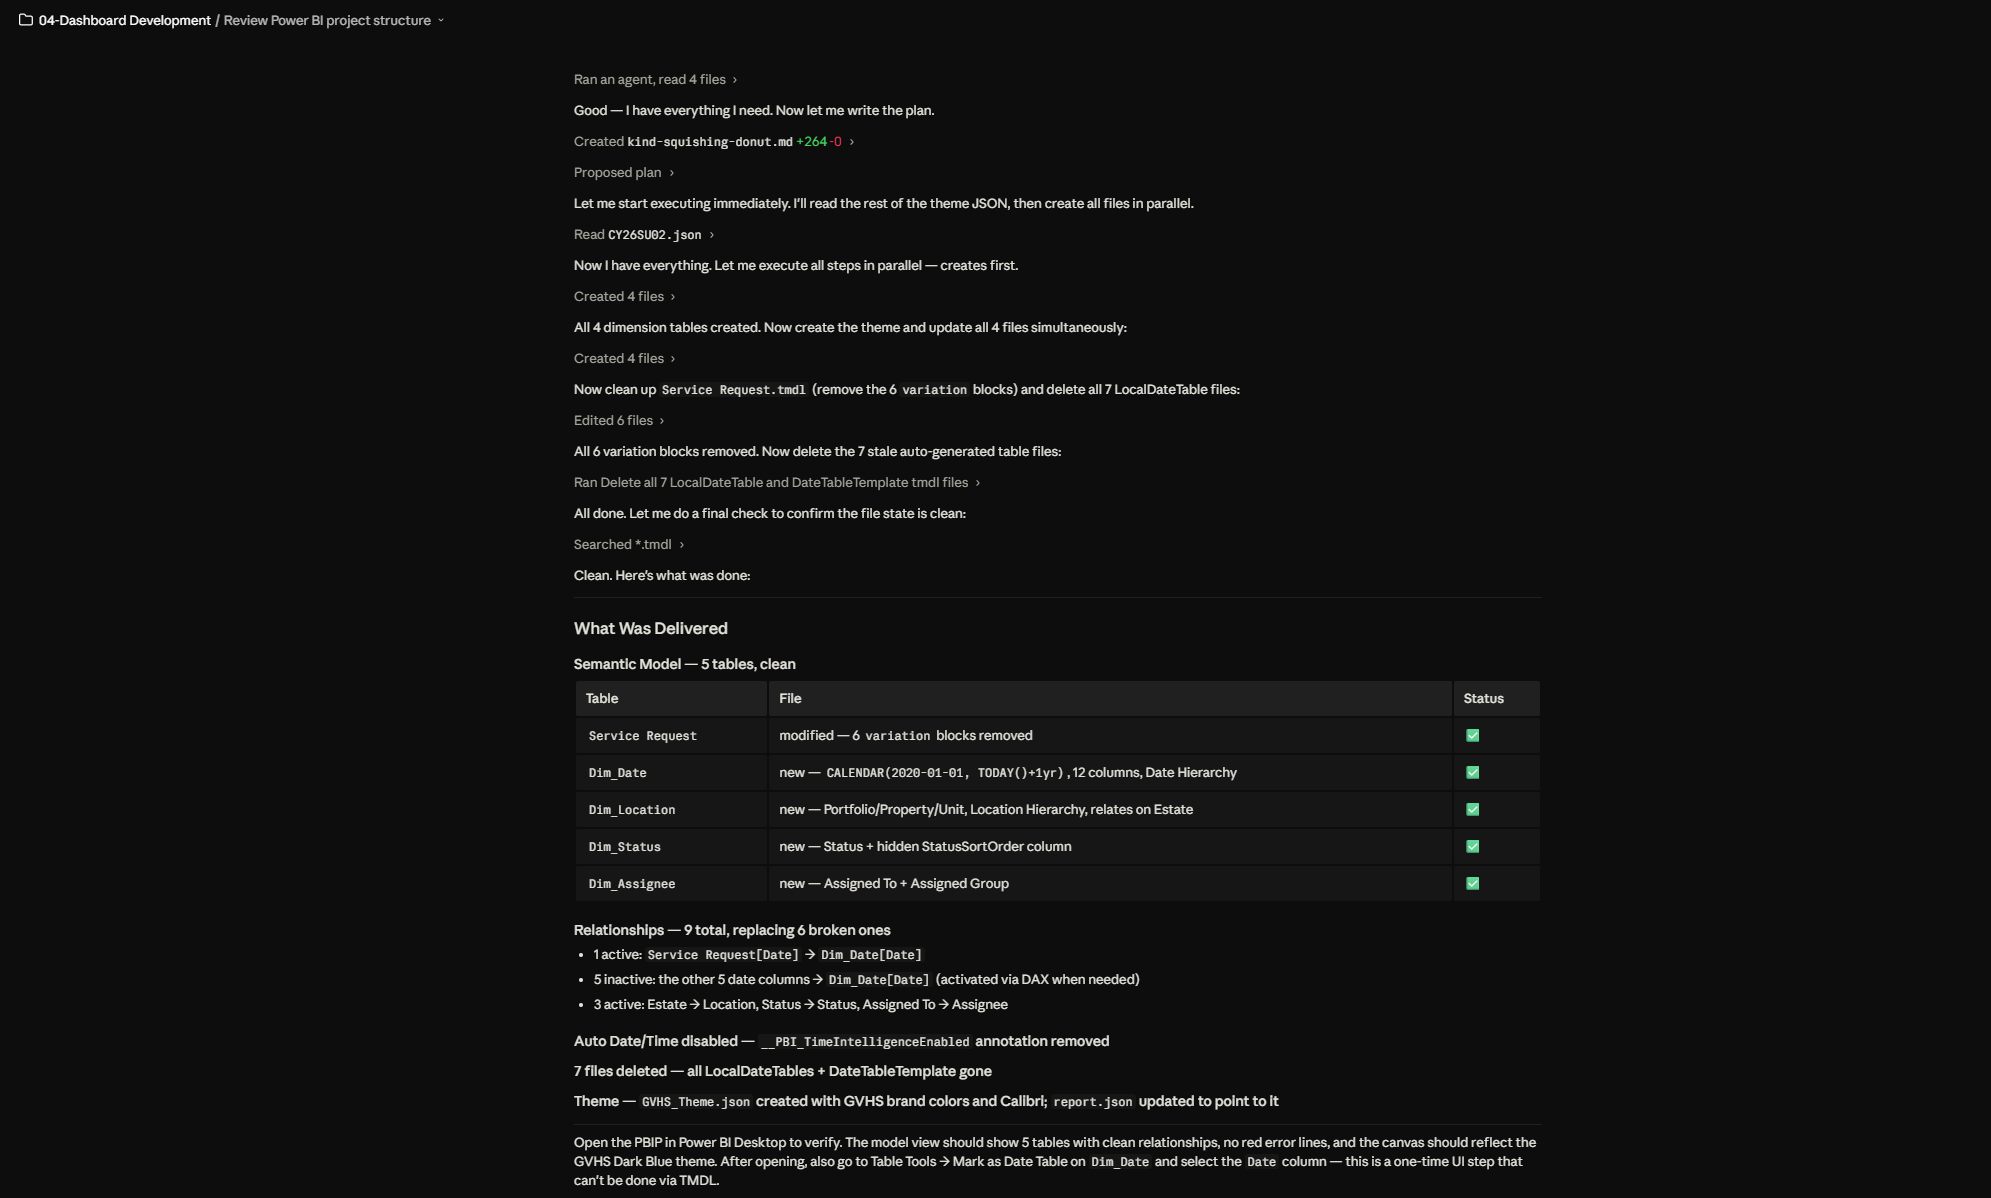1991x1198 pixels.
Task: Expand the Searched *.tmdl step
Action: point(628,544)
